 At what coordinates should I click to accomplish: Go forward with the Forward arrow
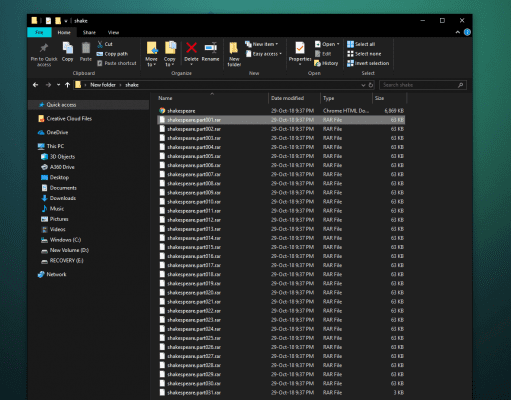pyautogui.click(x=48, y=85)
